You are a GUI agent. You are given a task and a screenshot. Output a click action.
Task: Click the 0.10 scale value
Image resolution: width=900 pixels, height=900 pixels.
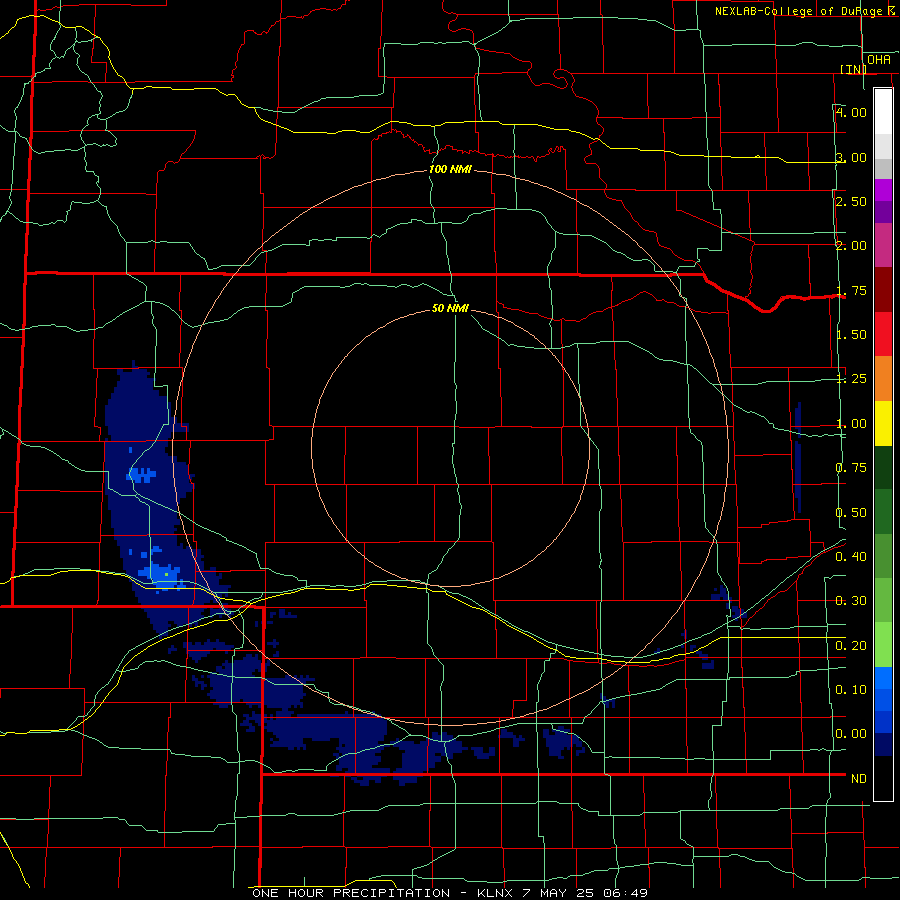pyautogui.click(x=851, y=689)
